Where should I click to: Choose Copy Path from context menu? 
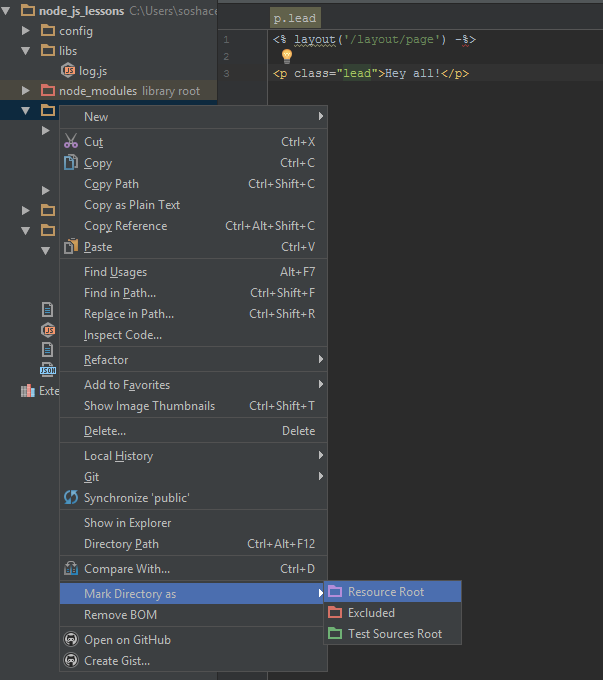pyautogui.click(x=193, y=184)
